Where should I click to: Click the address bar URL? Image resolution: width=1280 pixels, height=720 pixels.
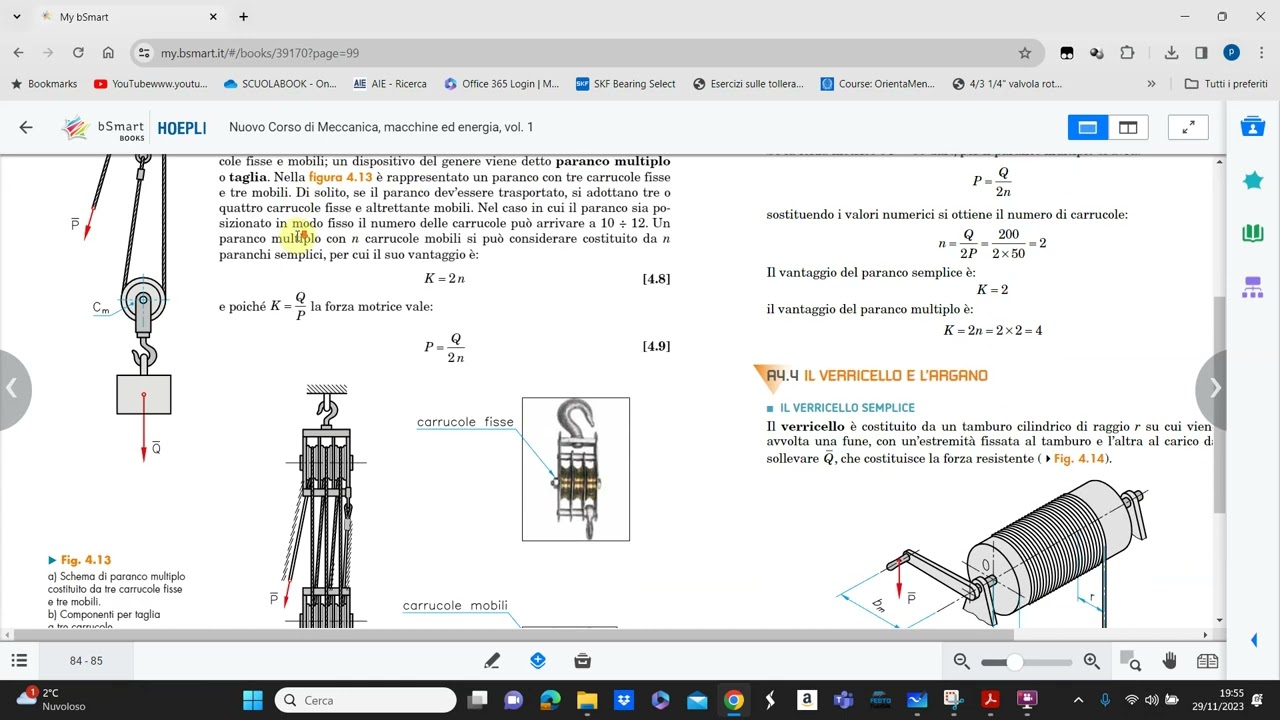tap(260, 53)
